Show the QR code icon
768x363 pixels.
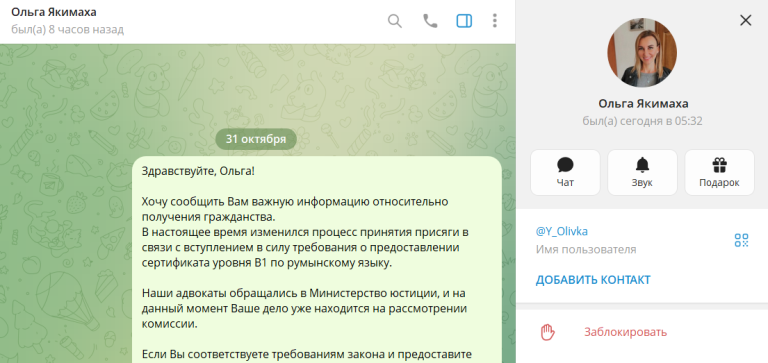742,240
